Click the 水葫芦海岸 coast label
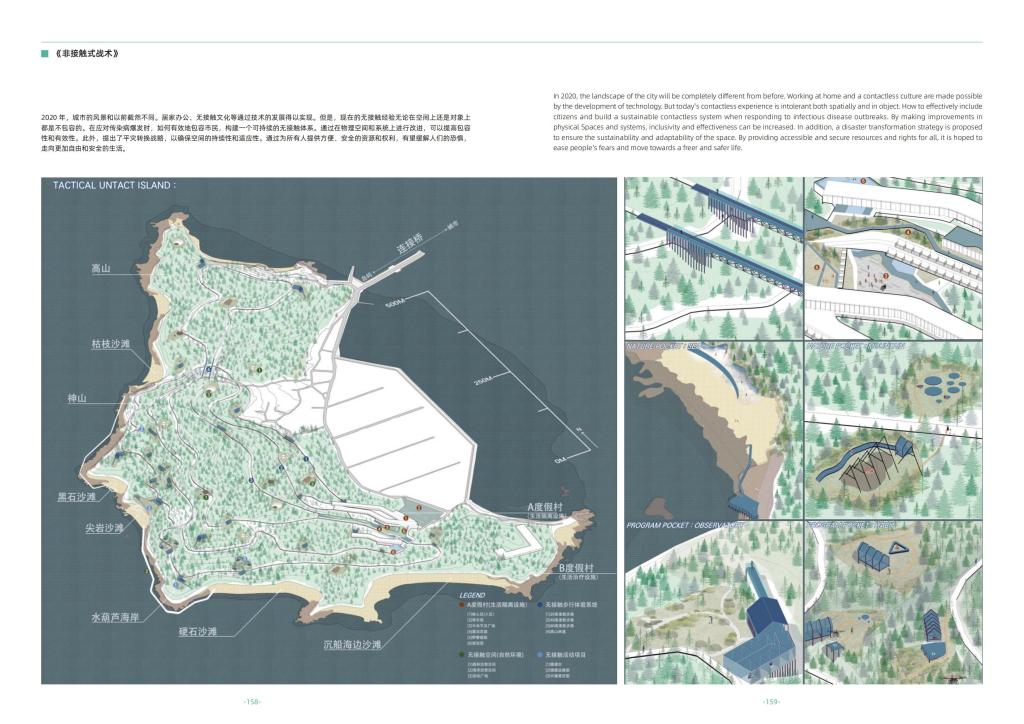The height and width of the screenshot is (724, 1024). pyautogui.click(x=116, y=617)
